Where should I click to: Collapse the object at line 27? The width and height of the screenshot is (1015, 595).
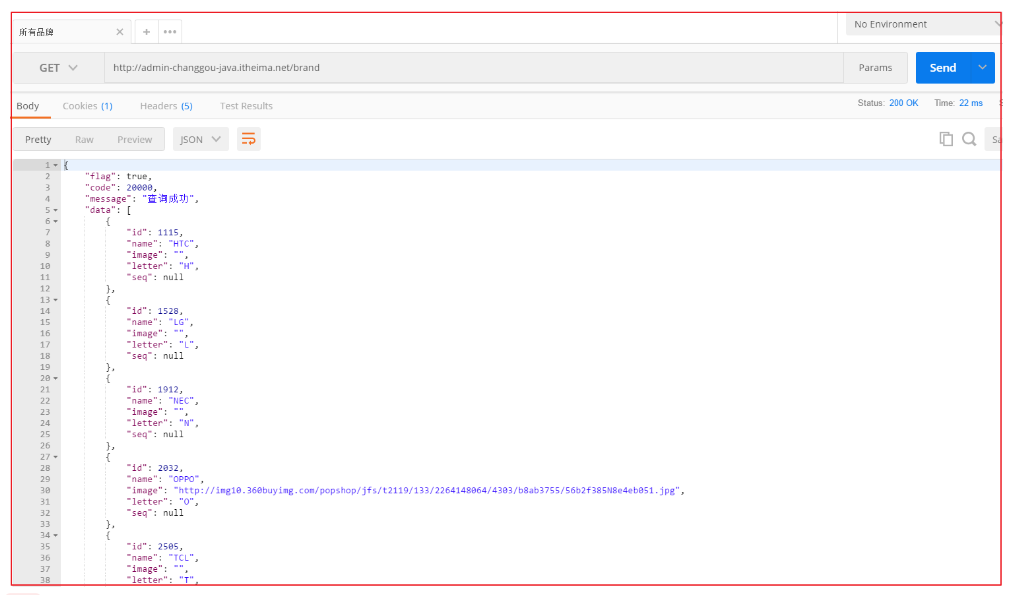point(56,457)
